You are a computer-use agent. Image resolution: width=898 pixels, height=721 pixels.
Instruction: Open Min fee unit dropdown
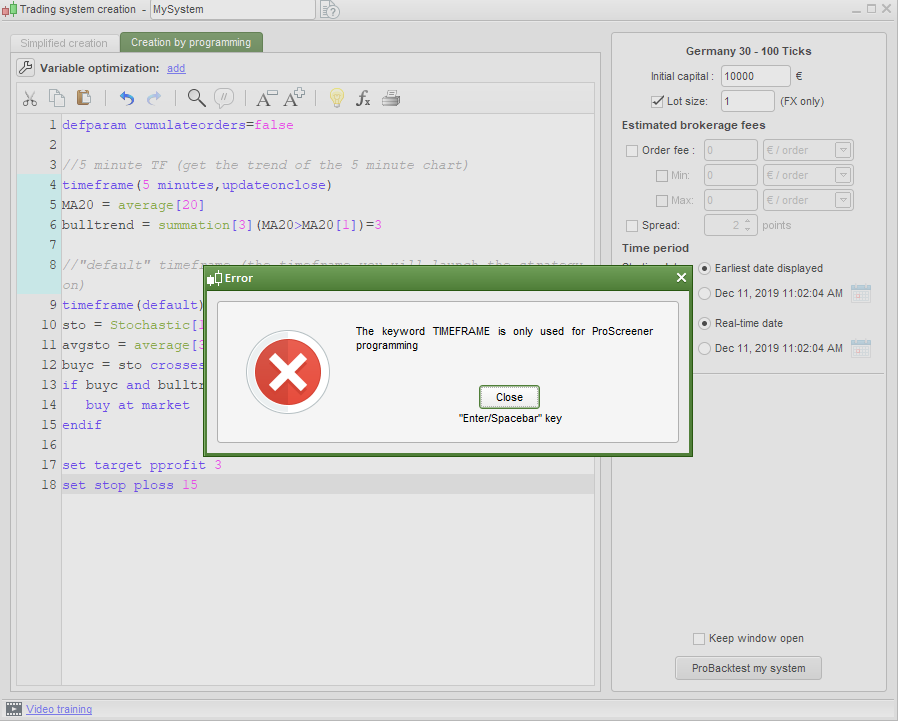(842, 175)
